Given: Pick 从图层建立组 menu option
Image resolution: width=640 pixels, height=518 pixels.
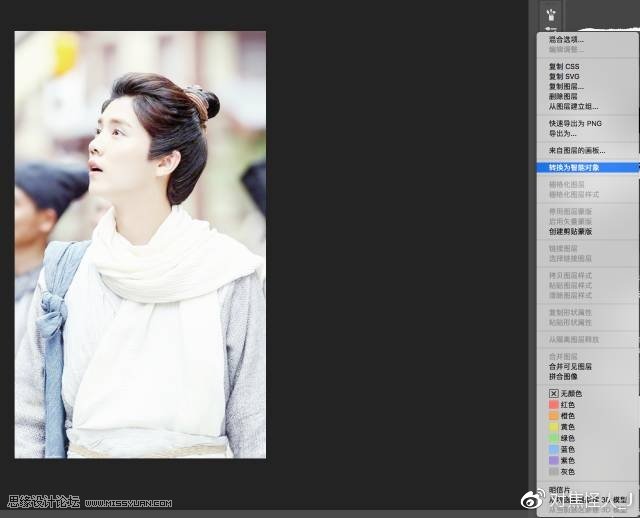Looking at the screenshot, I should (x=573, y=107).
